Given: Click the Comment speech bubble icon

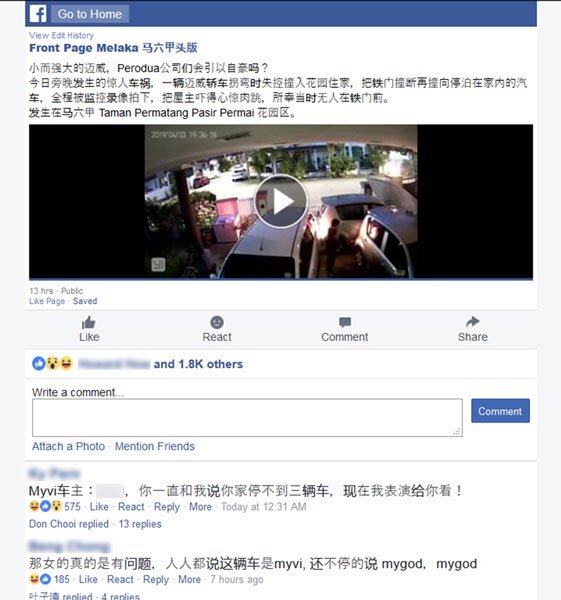Looking at the screenshot, I should (x=345, y=323).
